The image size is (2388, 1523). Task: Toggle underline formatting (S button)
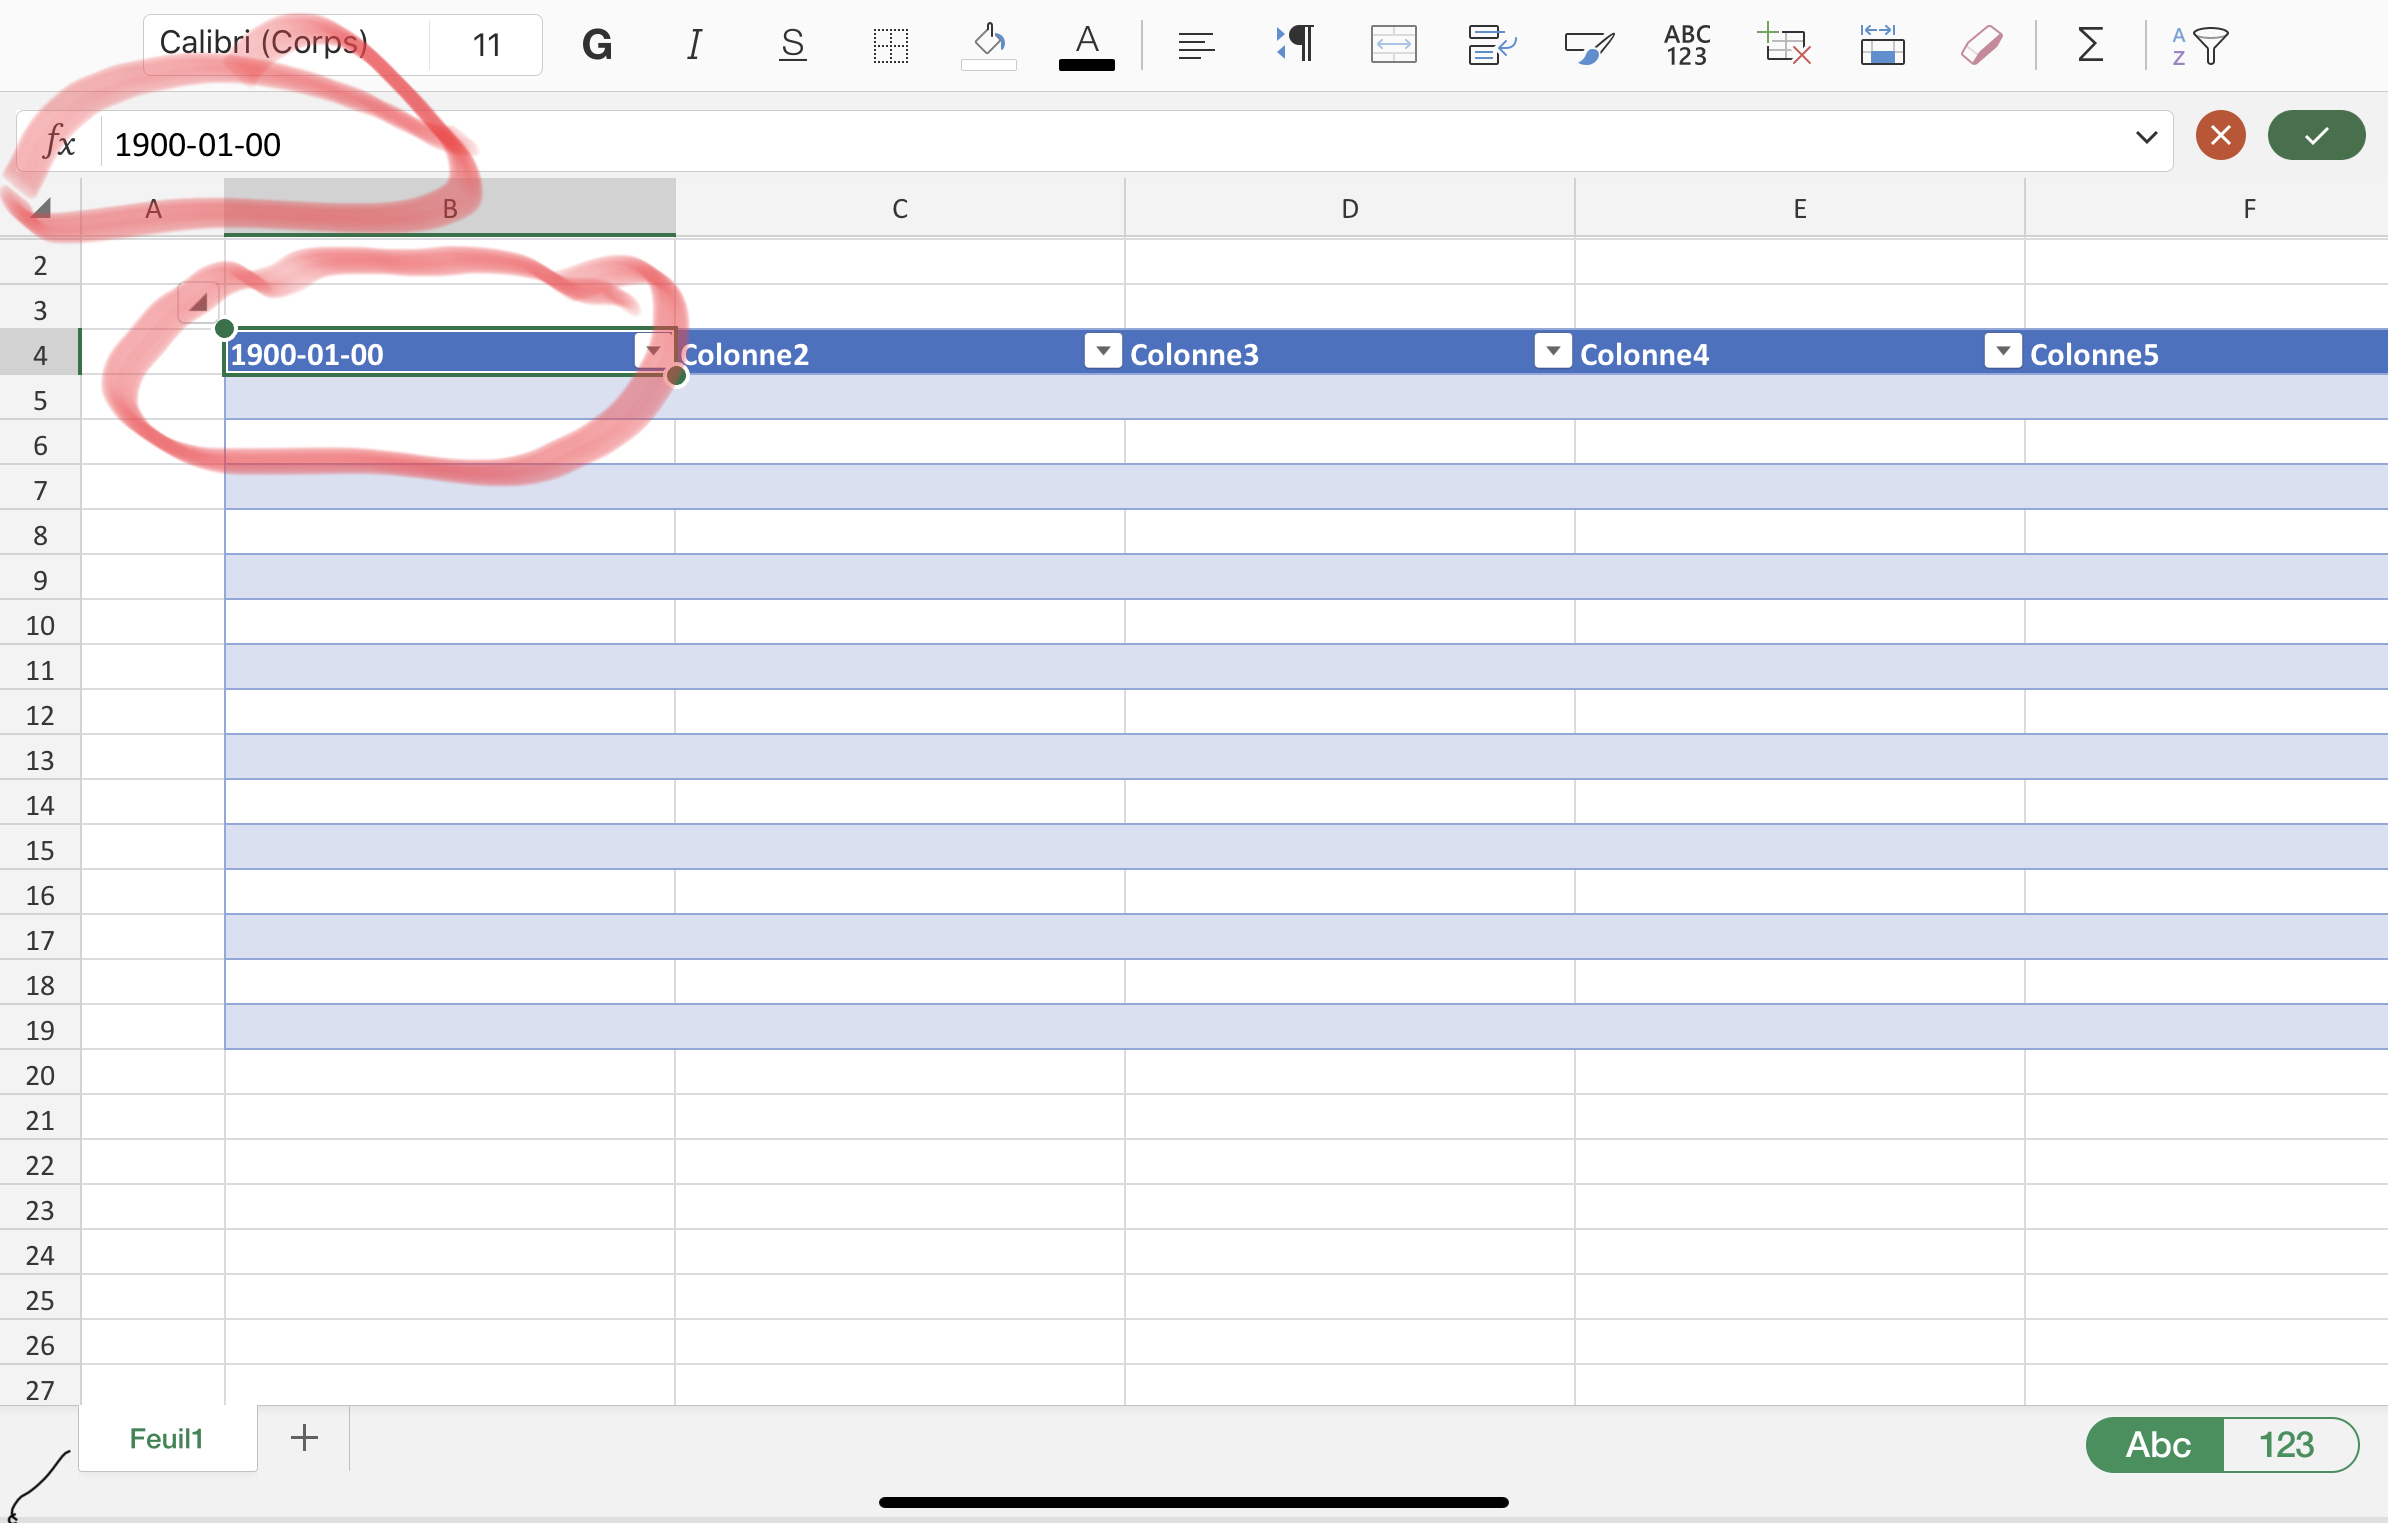[x=792, y=45]
